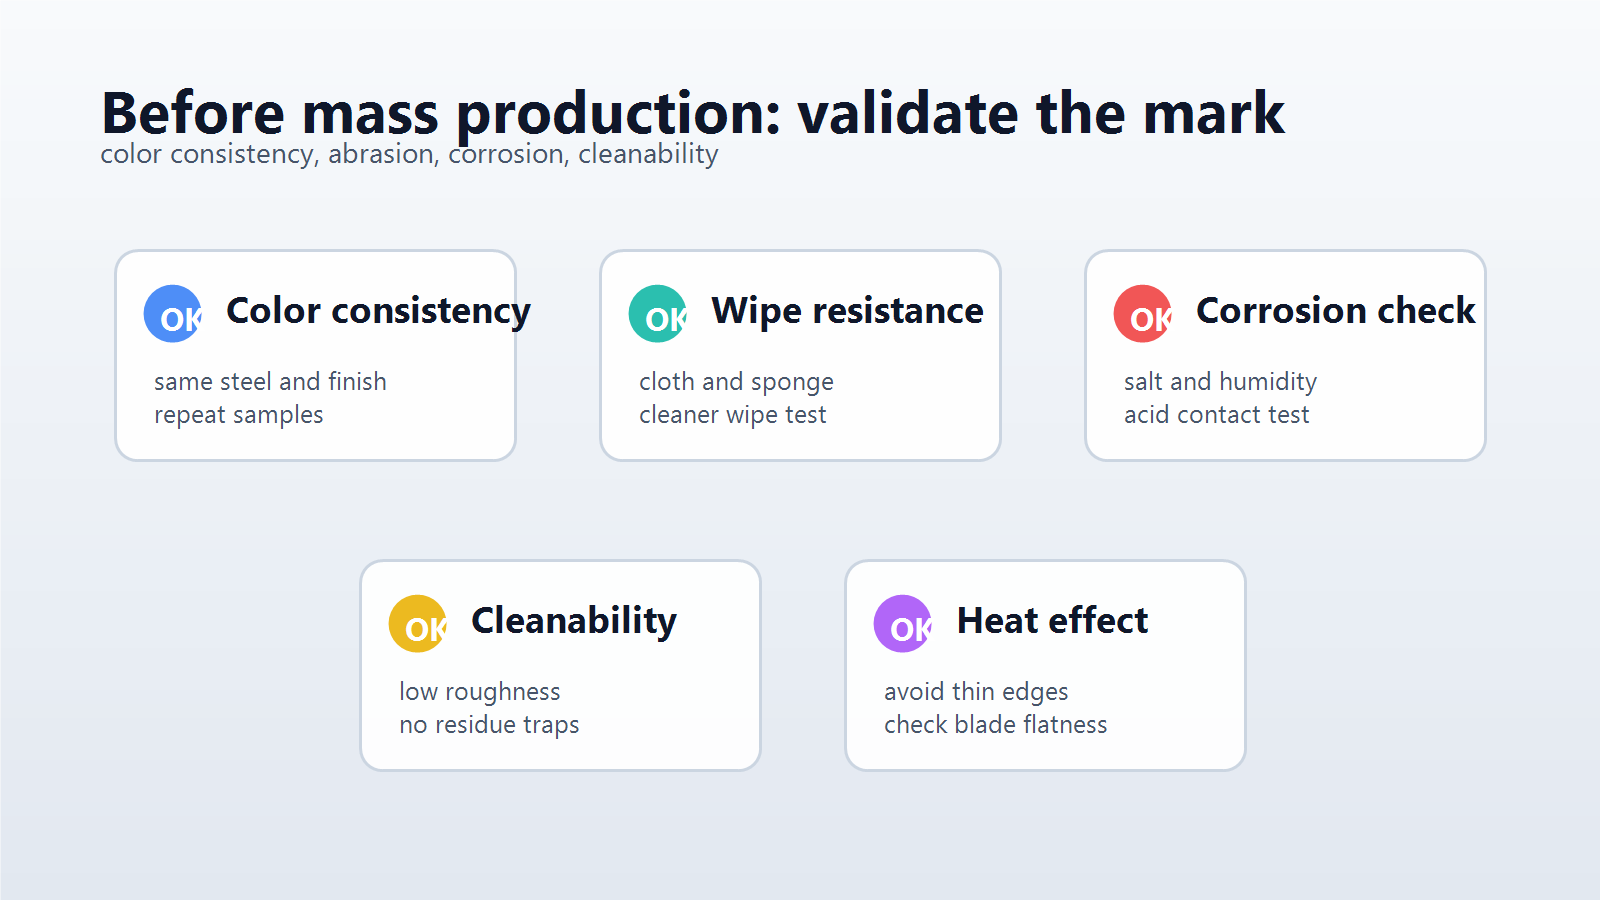Click the 'acid contact test' line
1600x900 pixels.
pos(1216,415)
